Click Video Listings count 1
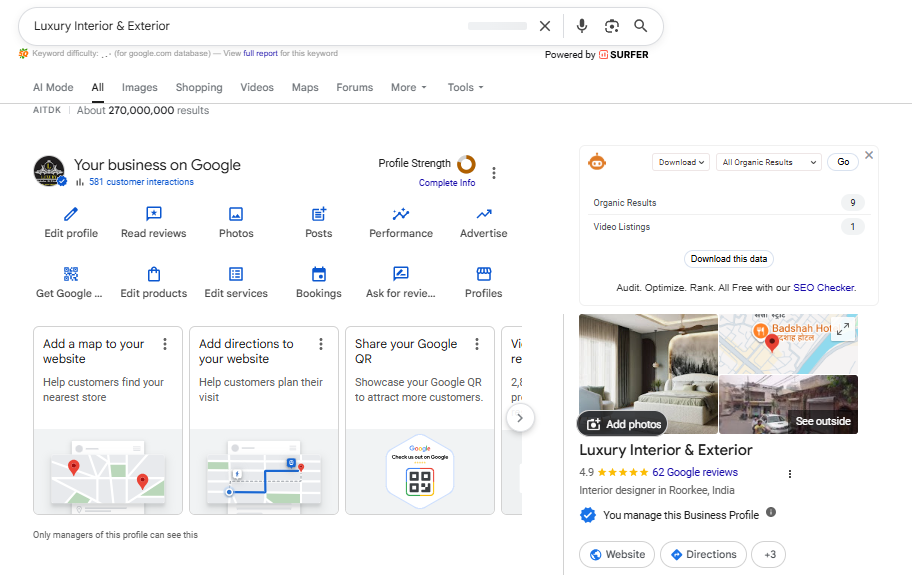 853,227
